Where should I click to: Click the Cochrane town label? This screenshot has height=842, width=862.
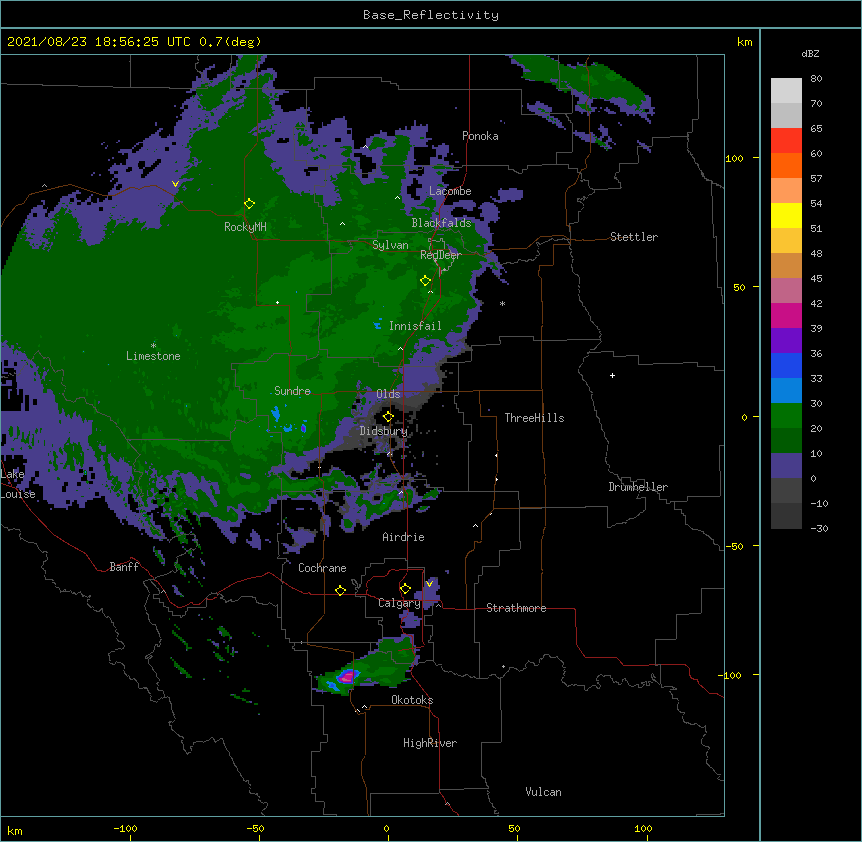[x=322, y=568]
